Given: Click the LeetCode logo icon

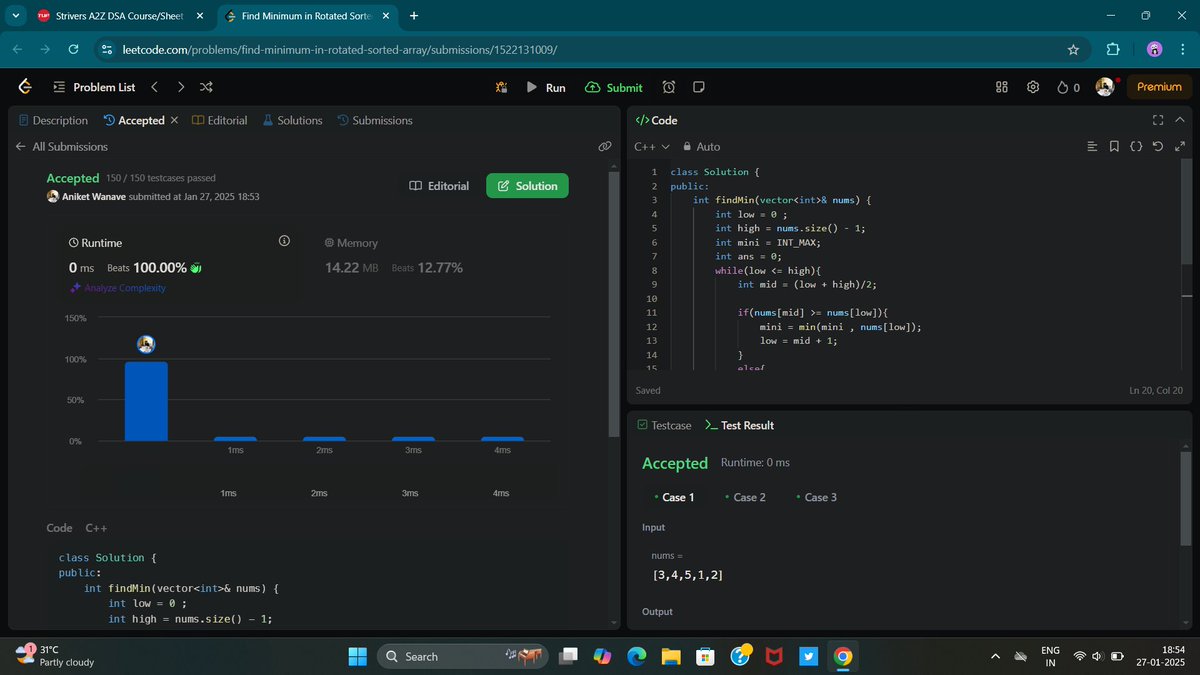Looking at the screenshot, I should point(25,87).
